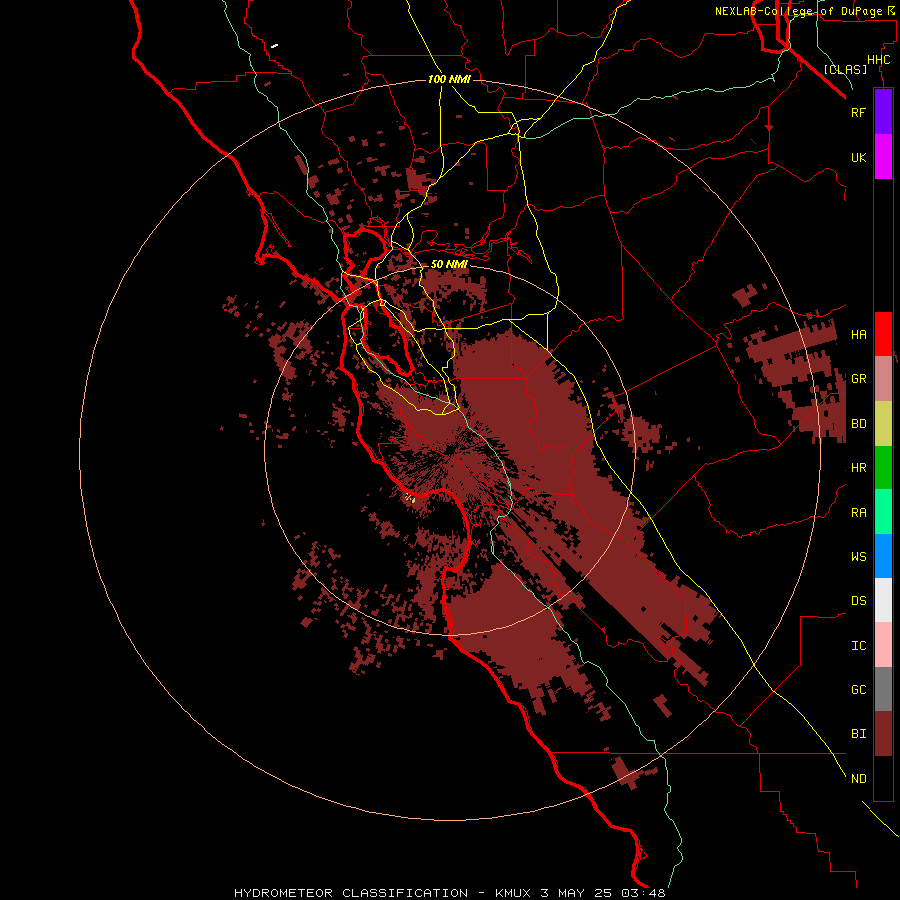This screenshot has width=900, height=900.
Task: Click the BI legend label
Action: pyautogui.click(x=858, y=734)
